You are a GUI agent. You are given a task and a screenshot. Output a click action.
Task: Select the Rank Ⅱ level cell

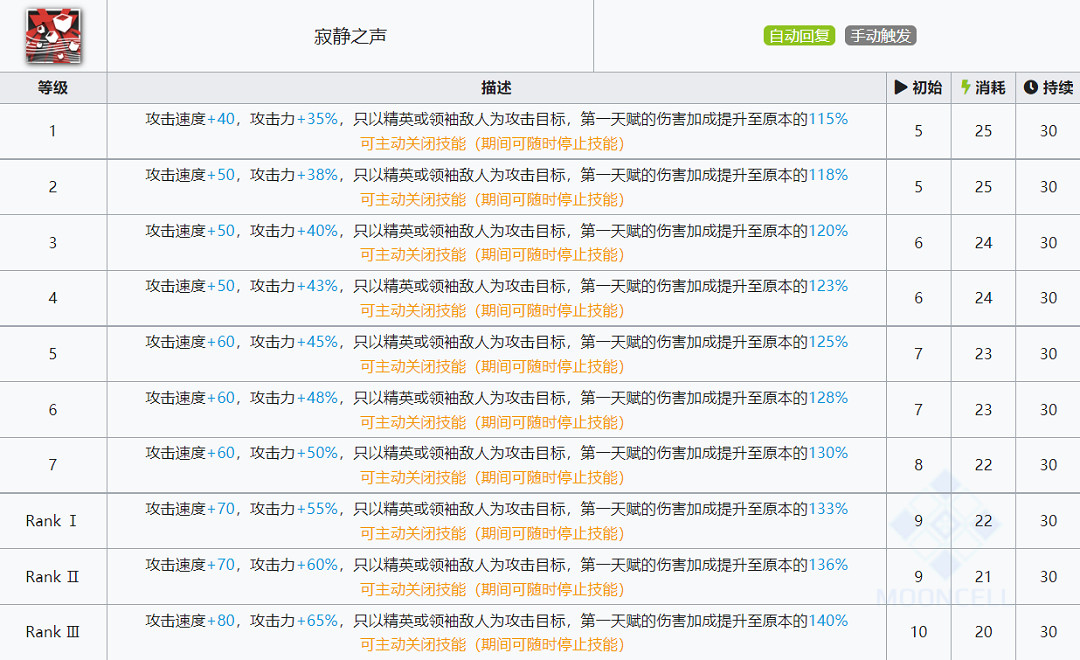(52, 576)
